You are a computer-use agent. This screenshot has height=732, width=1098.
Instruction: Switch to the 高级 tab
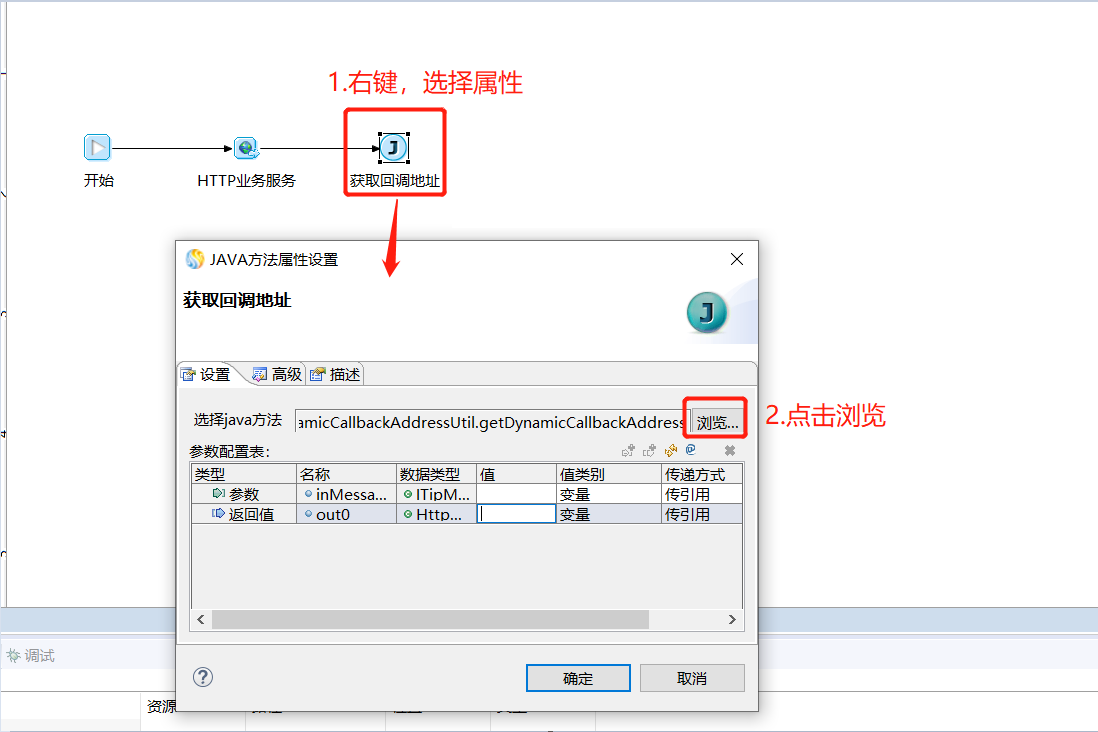click(277, 375)
